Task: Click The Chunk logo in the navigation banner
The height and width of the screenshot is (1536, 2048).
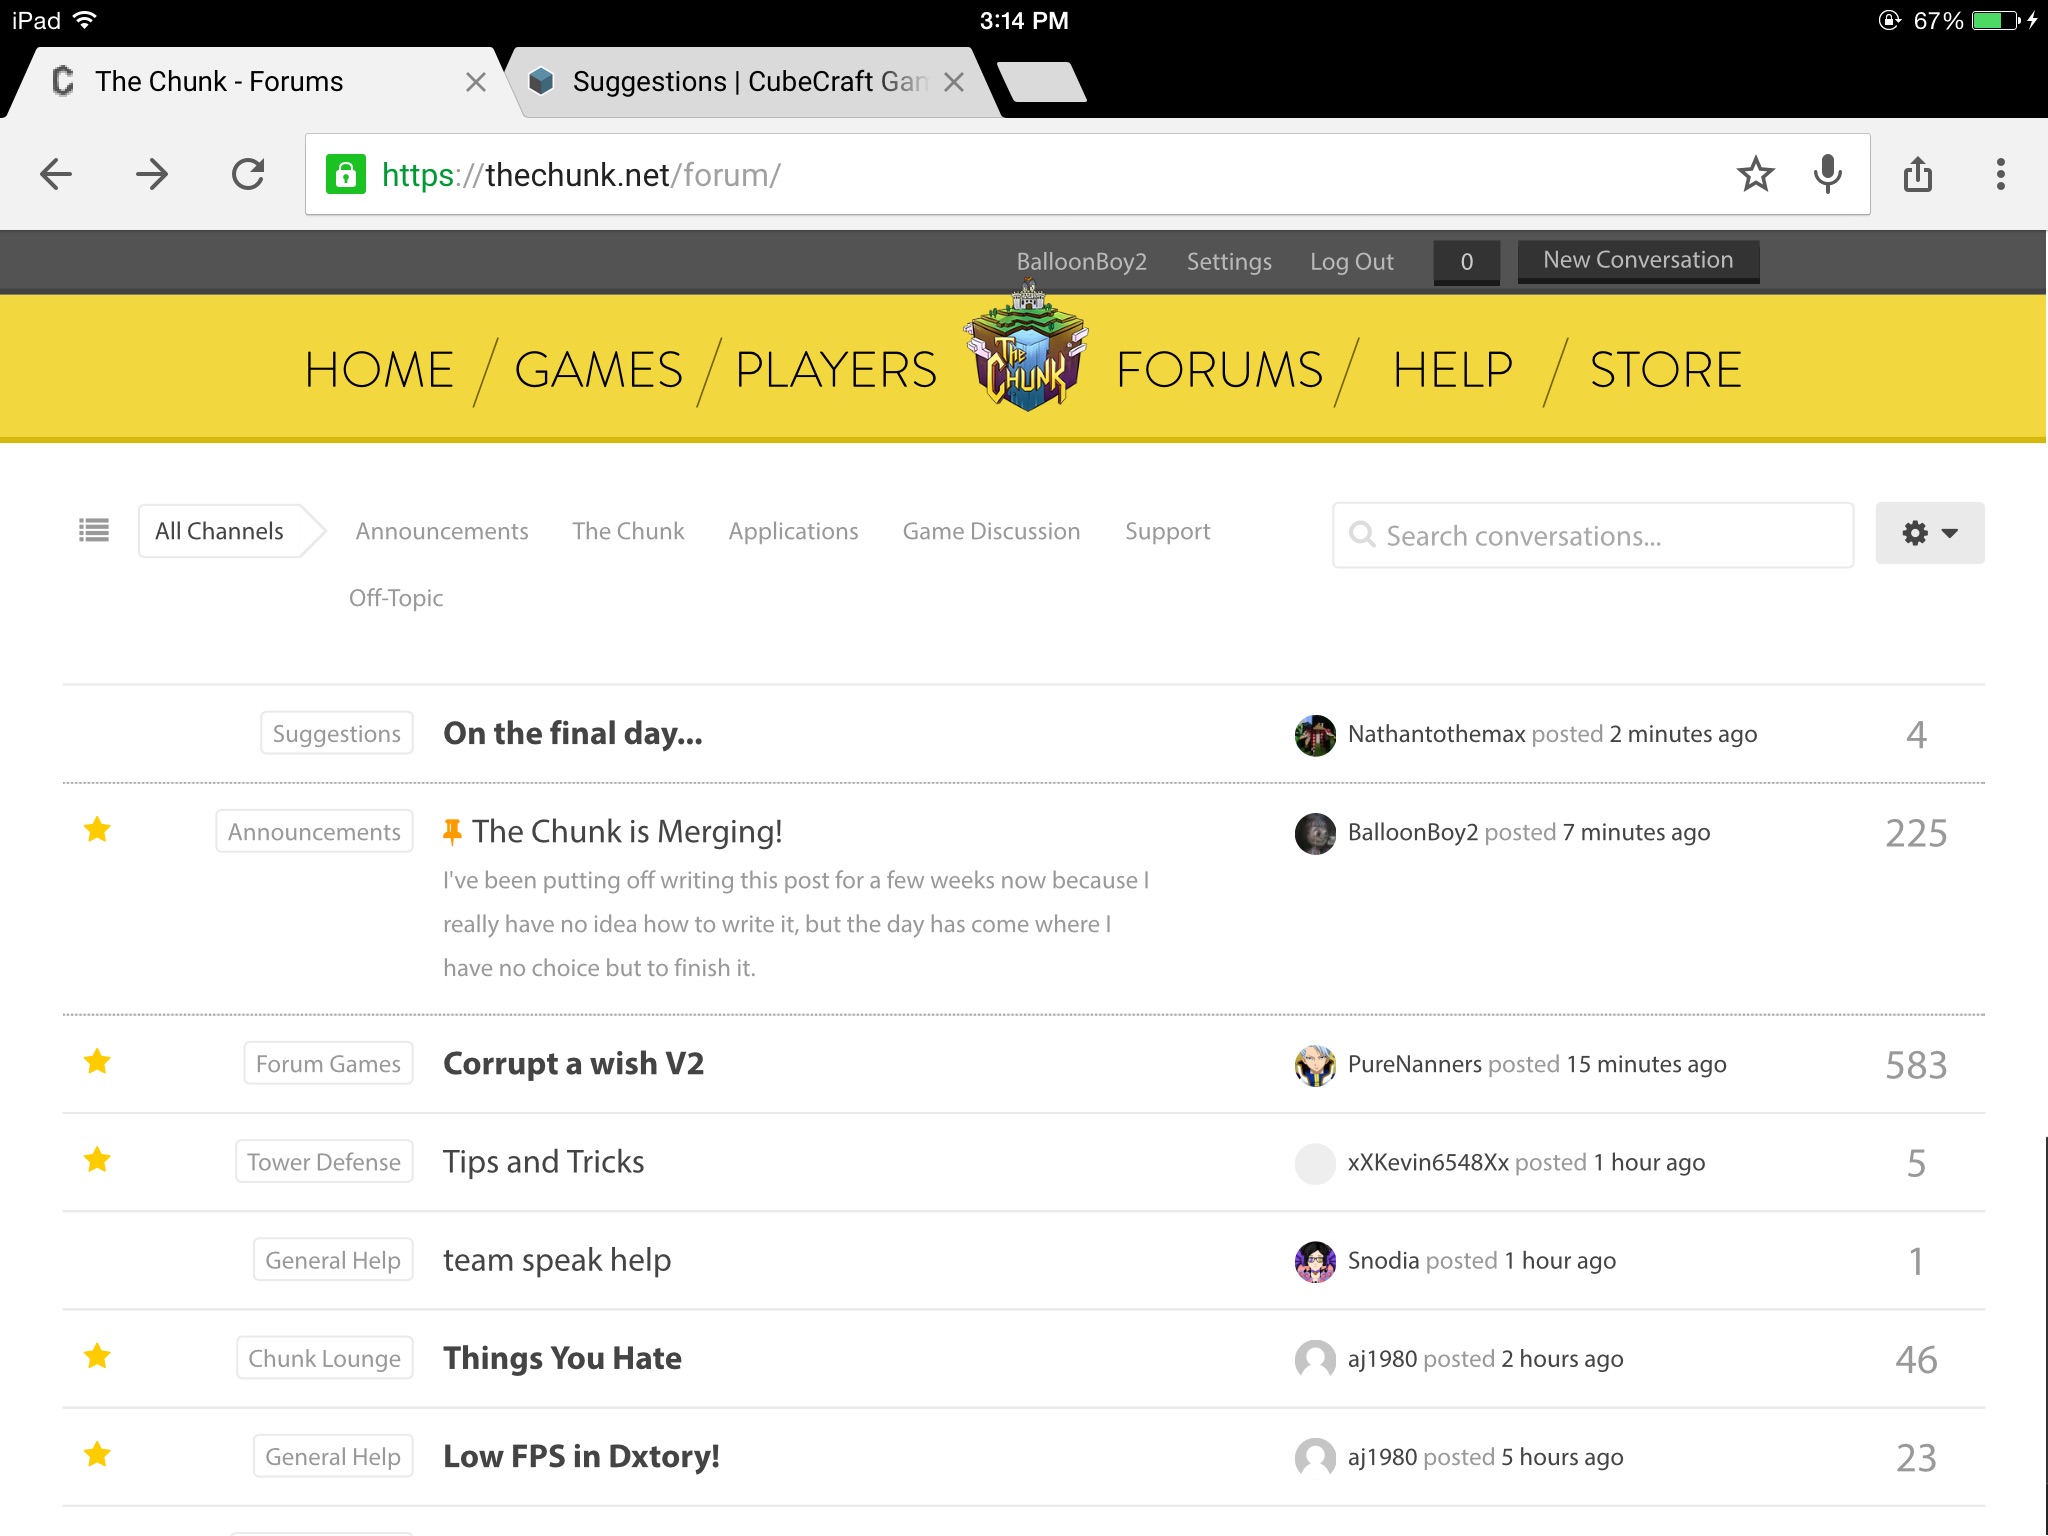Action: click(x=1026, y=347)
